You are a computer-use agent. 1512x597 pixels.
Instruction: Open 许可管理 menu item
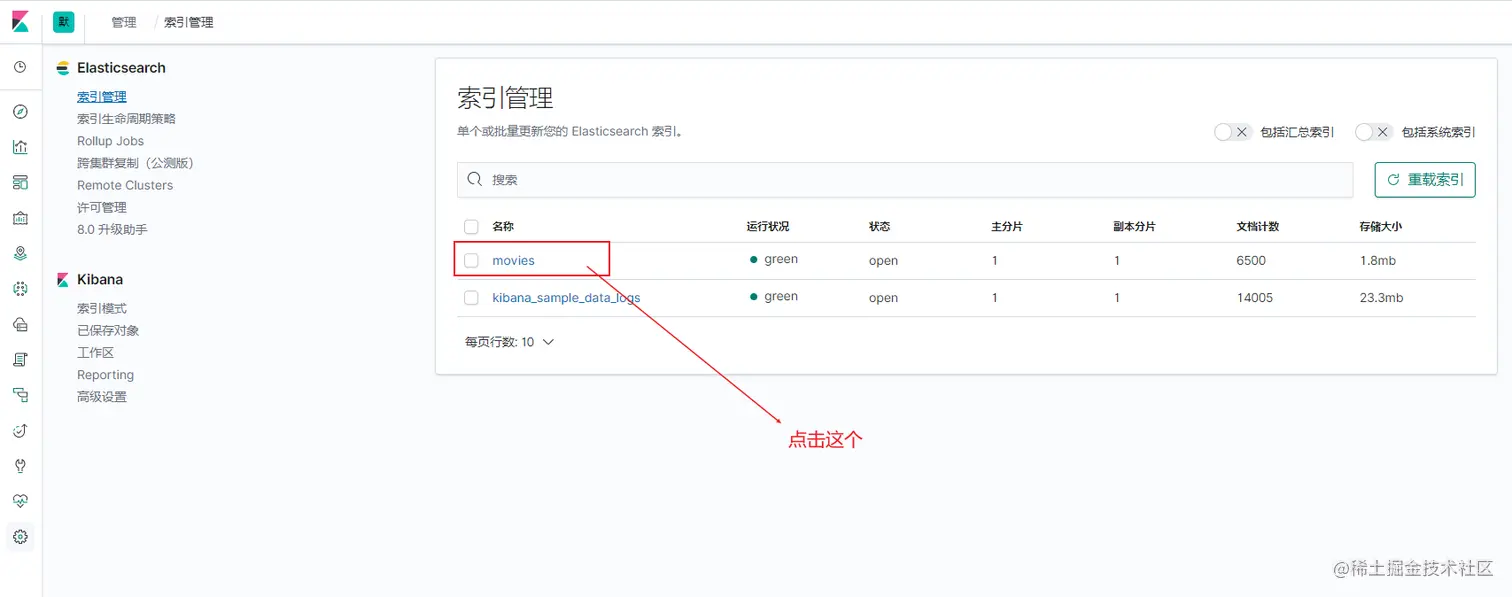[102, 207]
